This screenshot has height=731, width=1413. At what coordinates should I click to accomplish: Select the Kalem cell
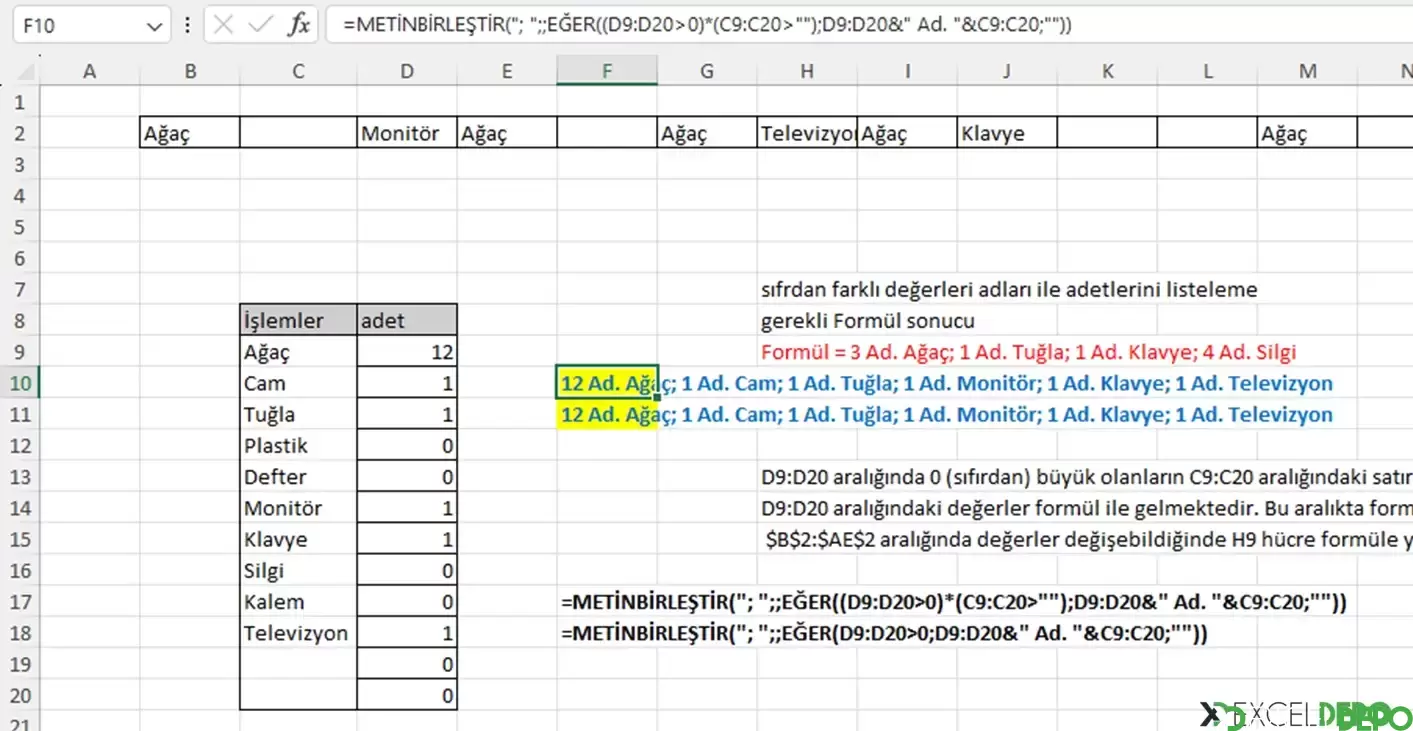click(x=298, y=602)
